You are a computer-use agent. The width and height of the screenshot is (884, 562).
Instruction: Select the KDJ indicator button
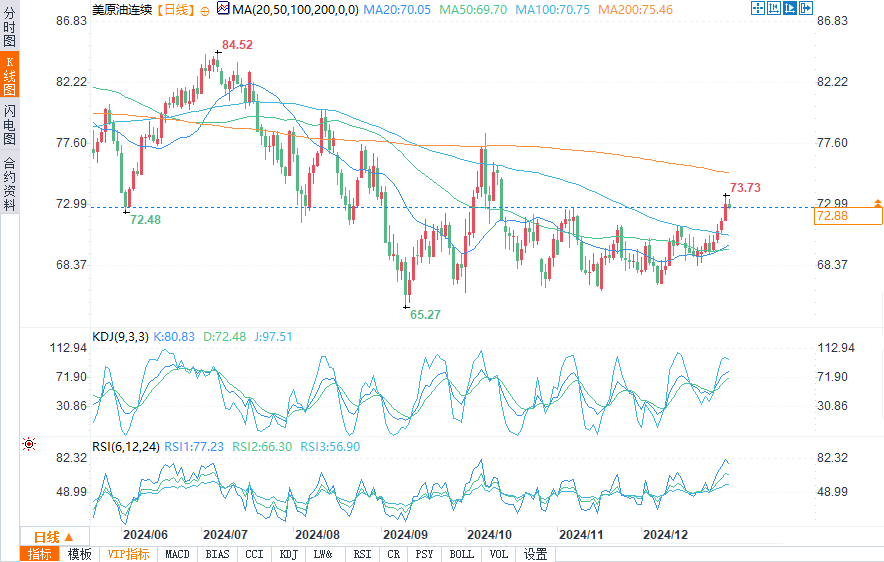[x=289, y=554]
